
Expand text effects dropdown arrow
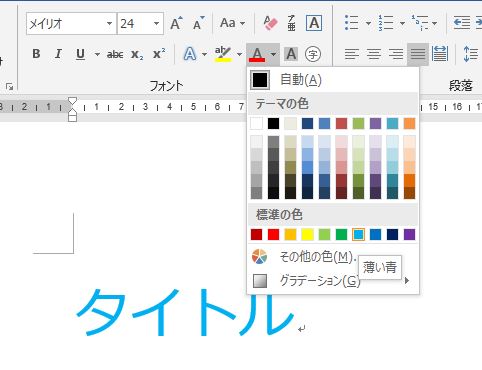204,54
